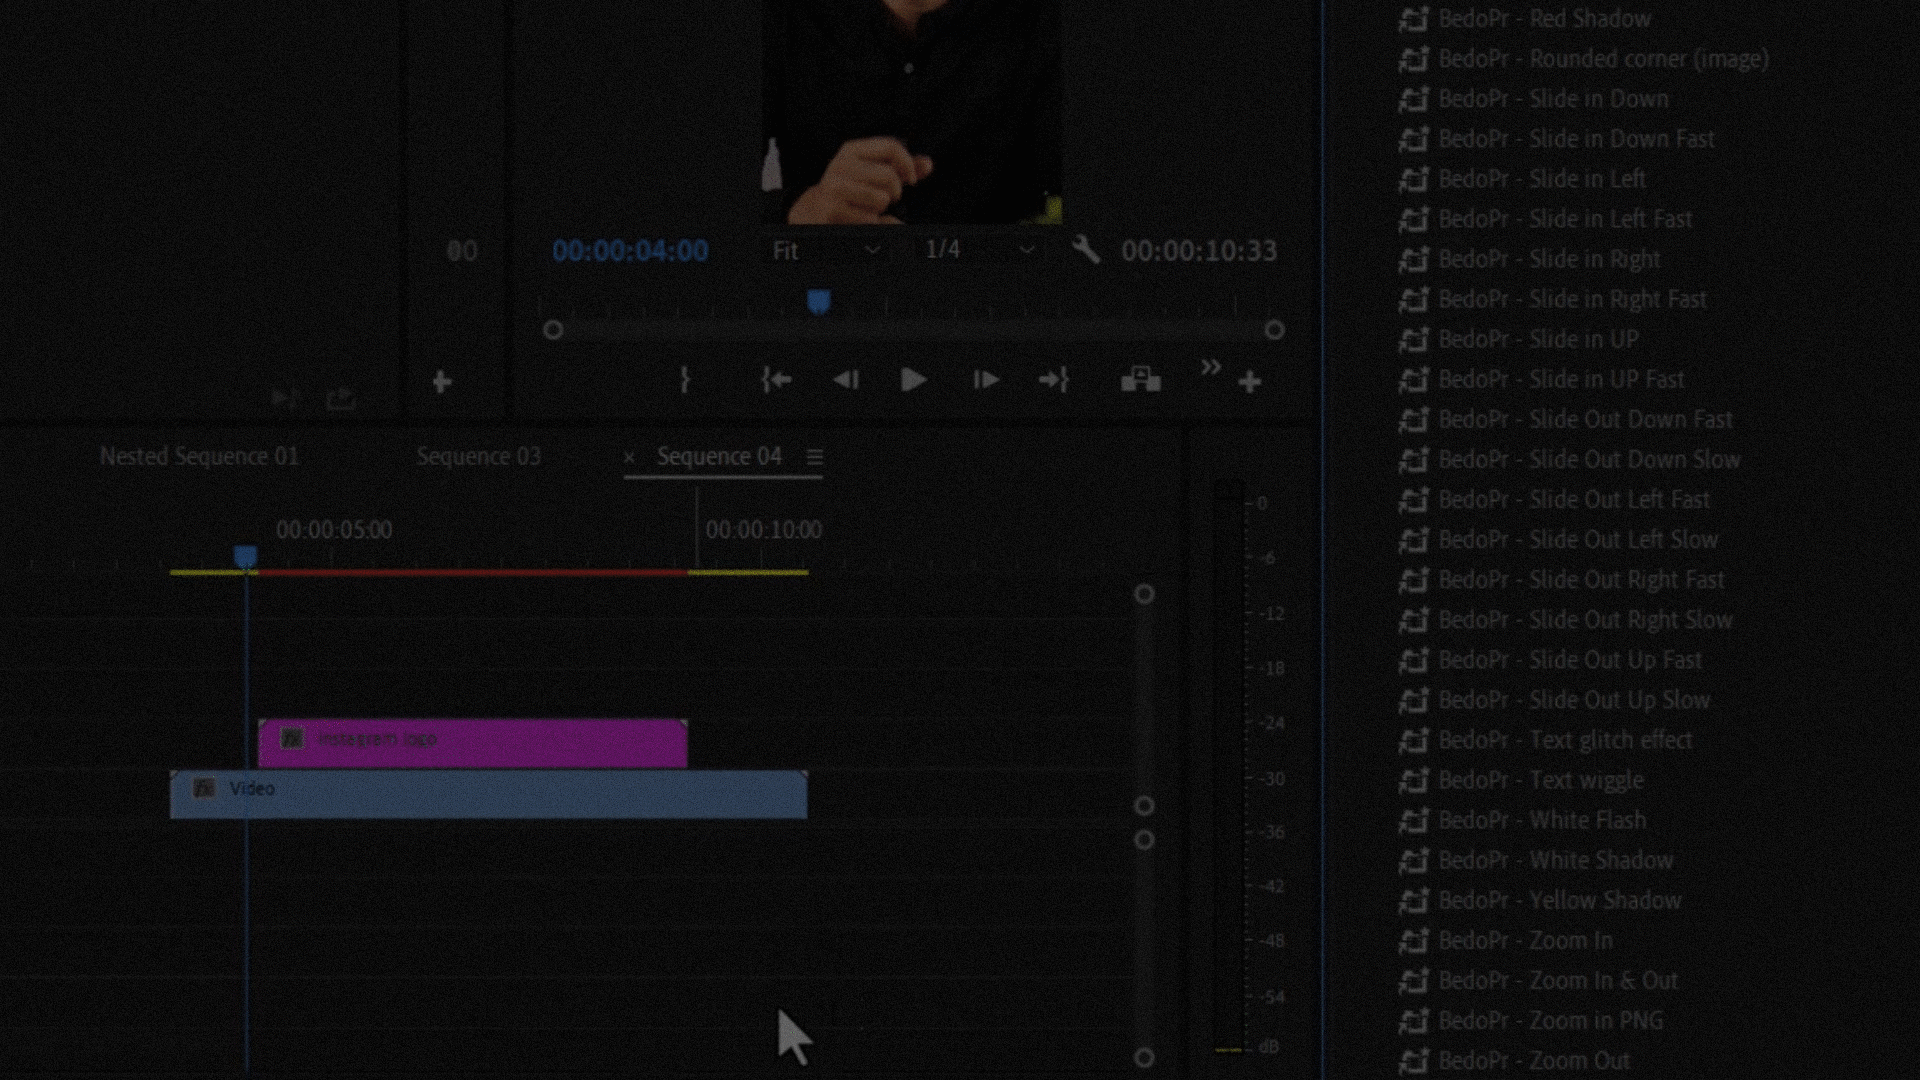Select the Video clip on timeline
The height and width of the screenshot is (1080, 1920).
pyautogui.click(x=488, y=794)
